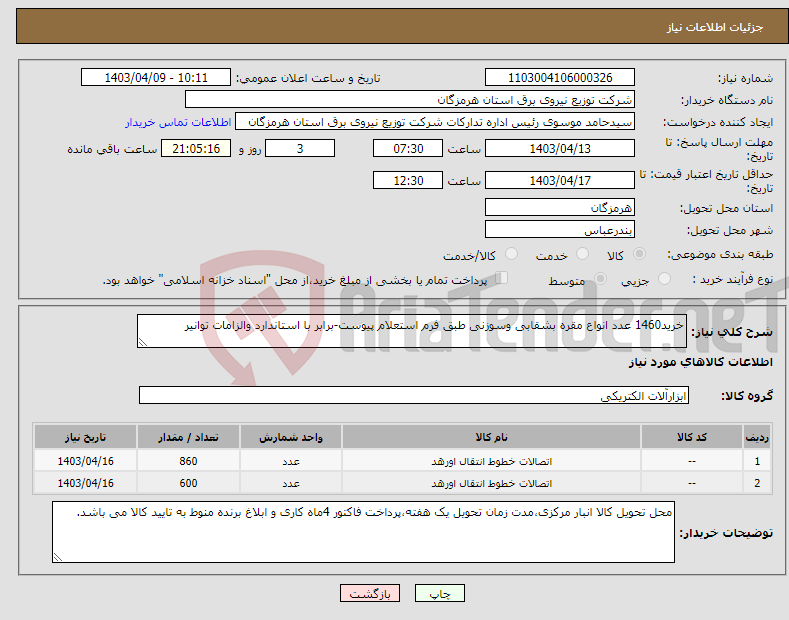Select the کالا/خدمت radio button
Screen dimensions: 789x620
pos(511,254)
